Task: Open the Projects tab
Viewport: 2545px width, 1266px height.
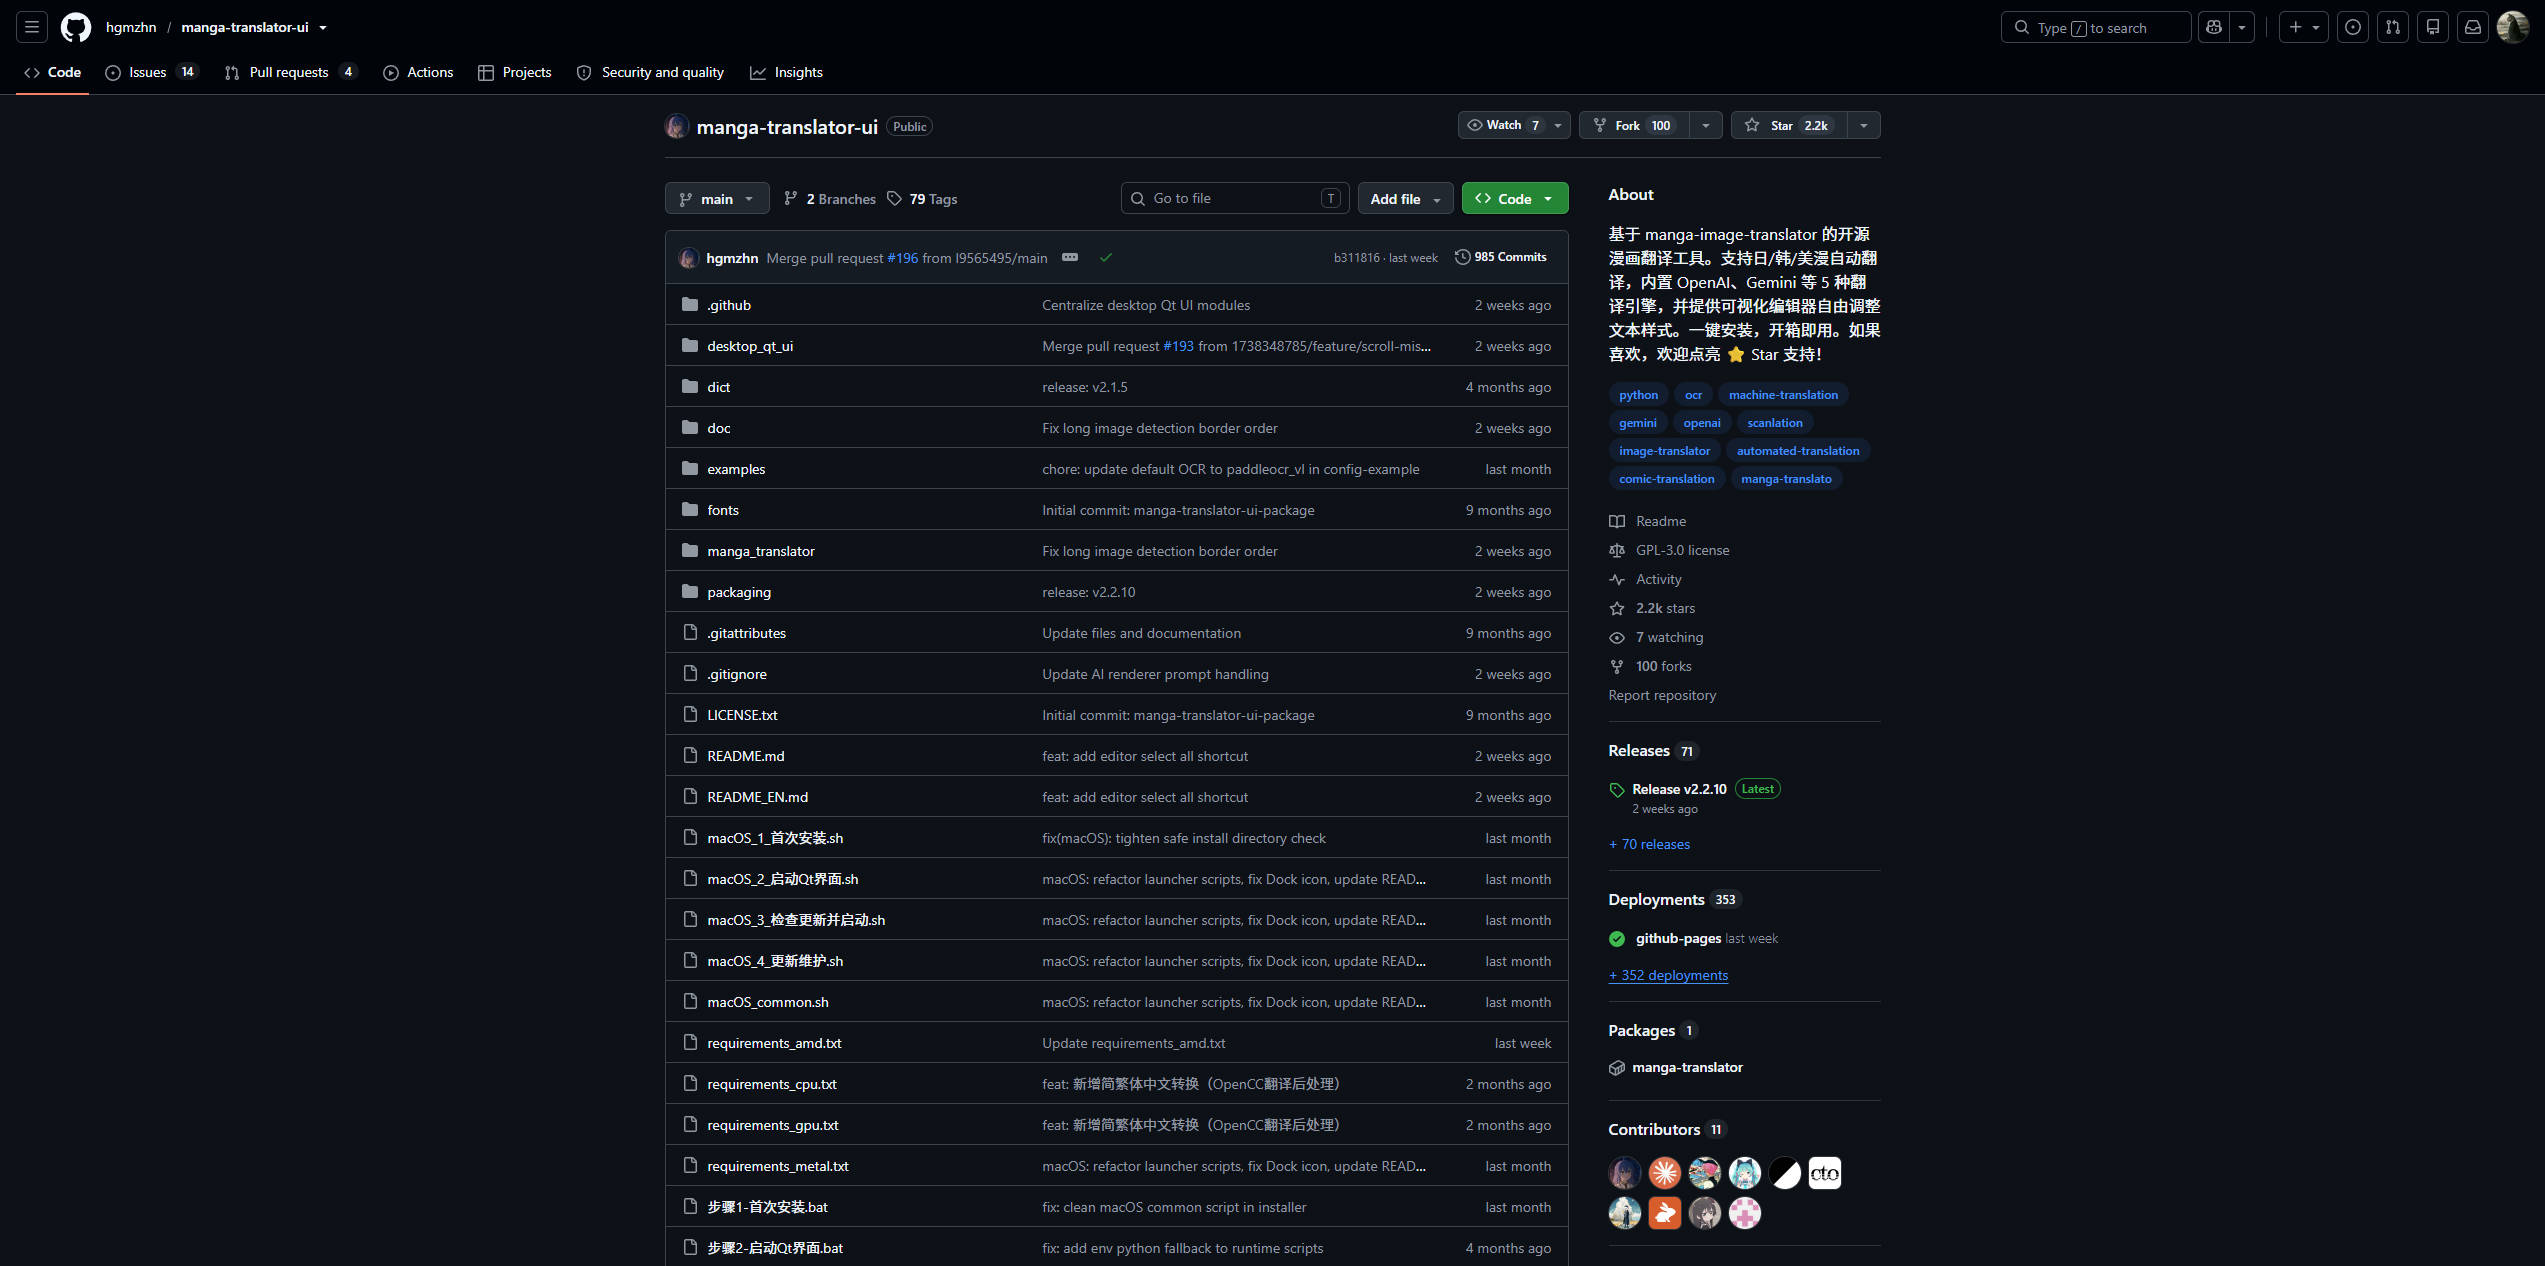Action: tap(515, 72)
